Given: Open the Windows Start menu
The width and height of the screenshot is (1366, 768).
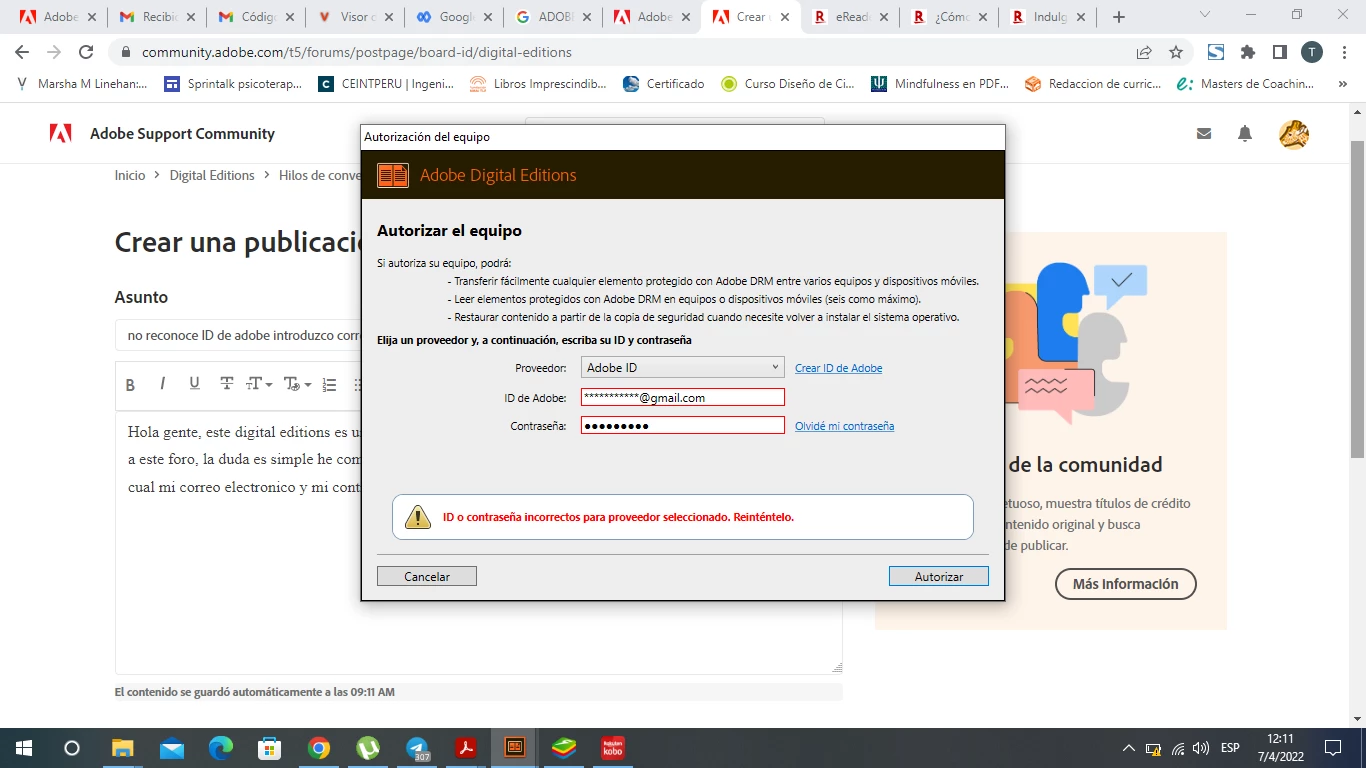Looking at the screenshot, I should (x=23, y=747).
